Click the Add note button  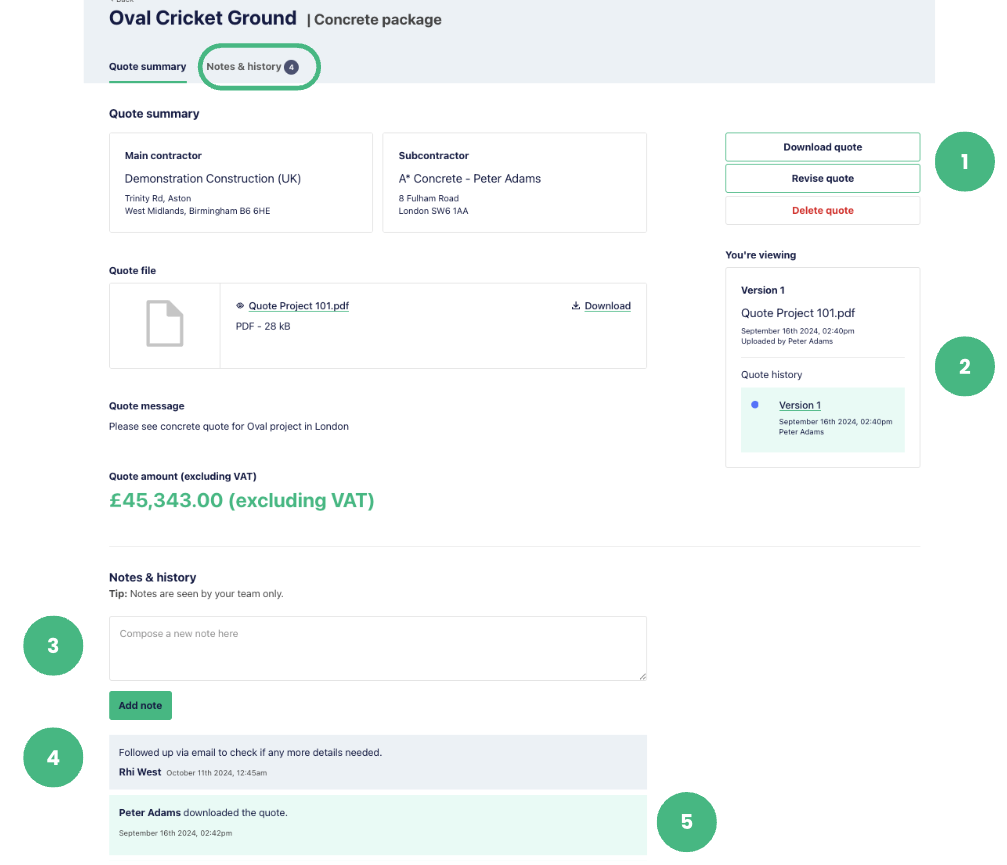tap(140, 705)
